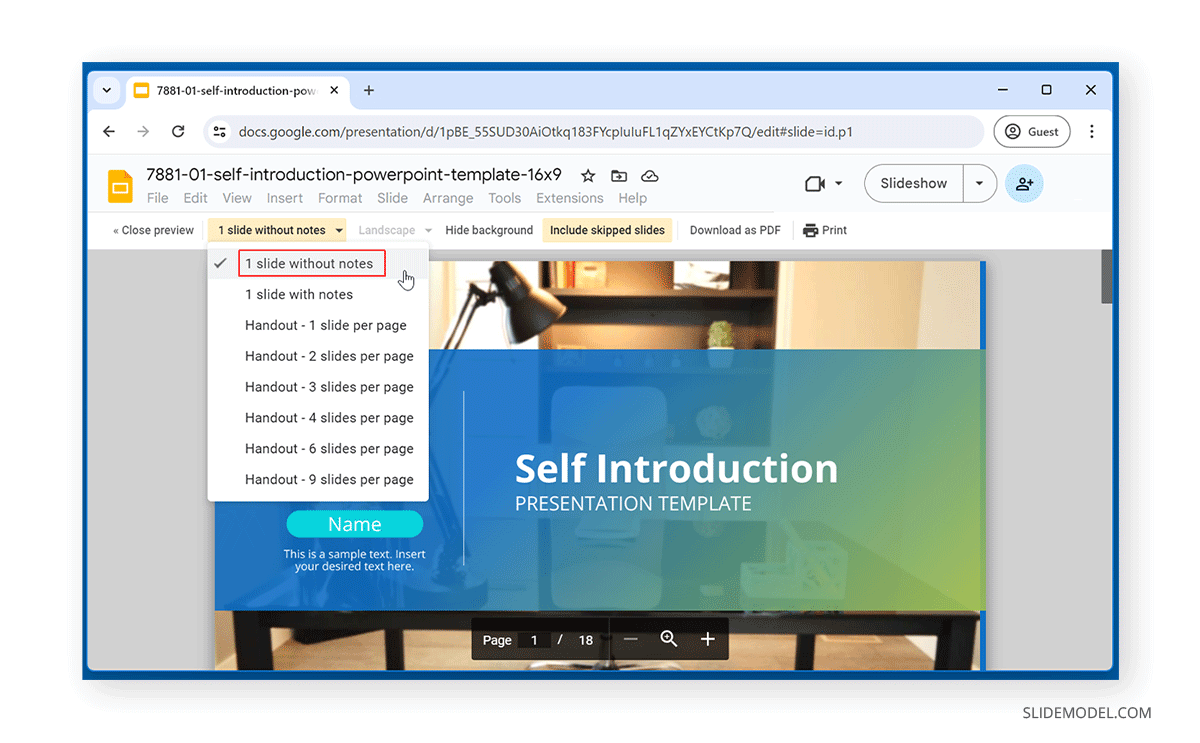Click Download as PDF
Image resolution: width=1200 pixels, height=743 pixels.
click(735, 230)
